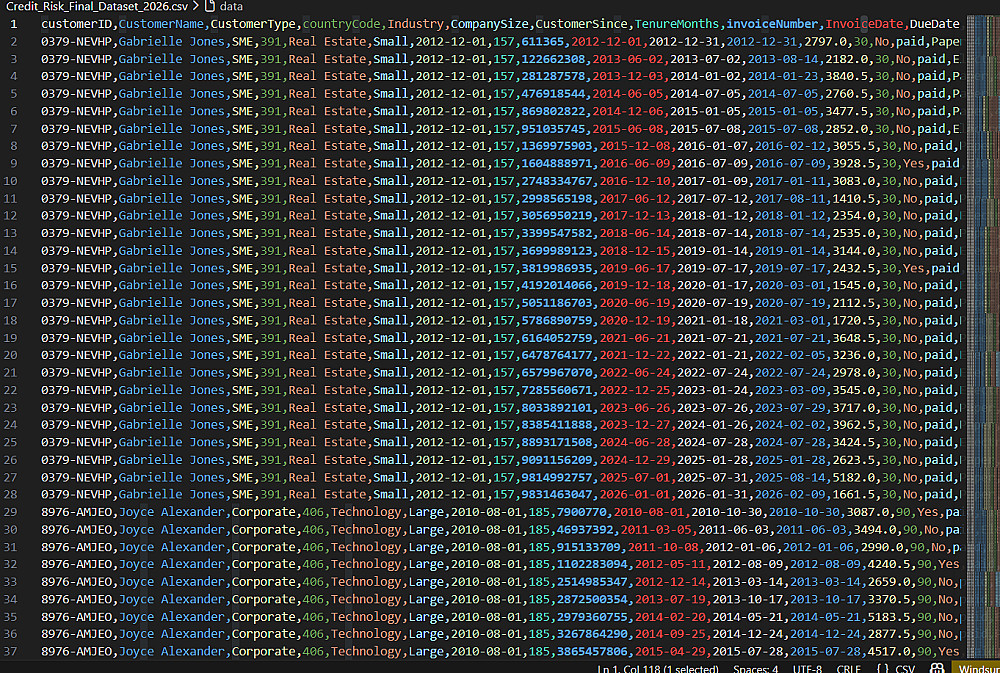
Task: Click the date 2019-06-17 on line 15
Action: 635,268
